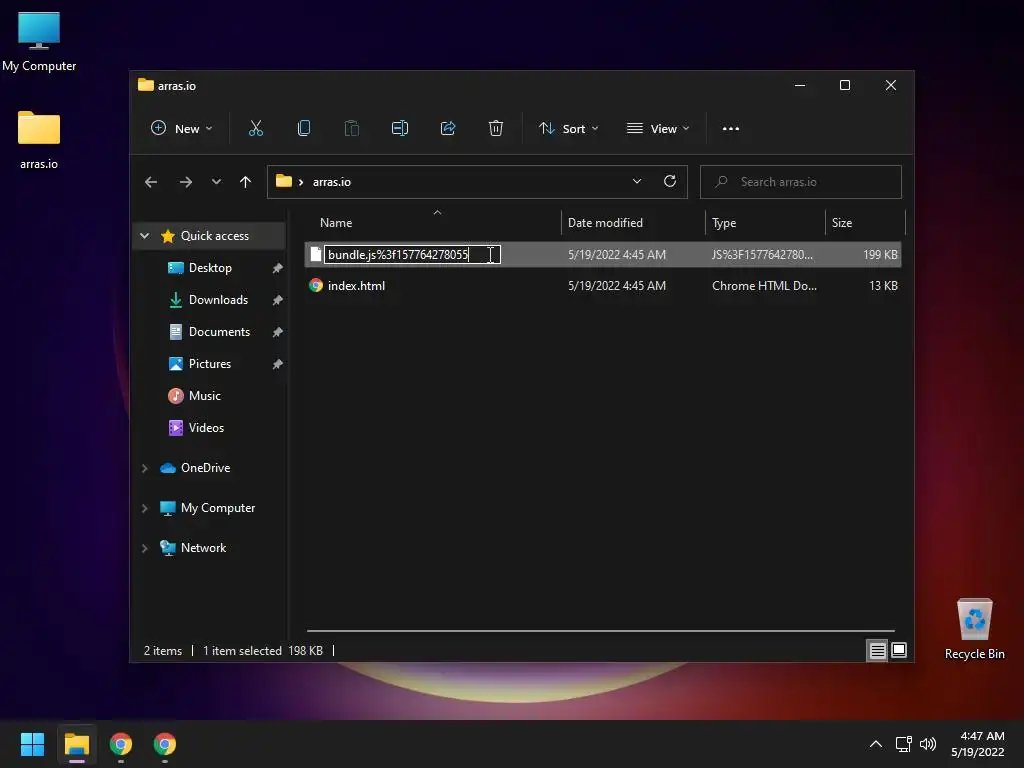Open My Computer desktop icon

click(39, 41)
